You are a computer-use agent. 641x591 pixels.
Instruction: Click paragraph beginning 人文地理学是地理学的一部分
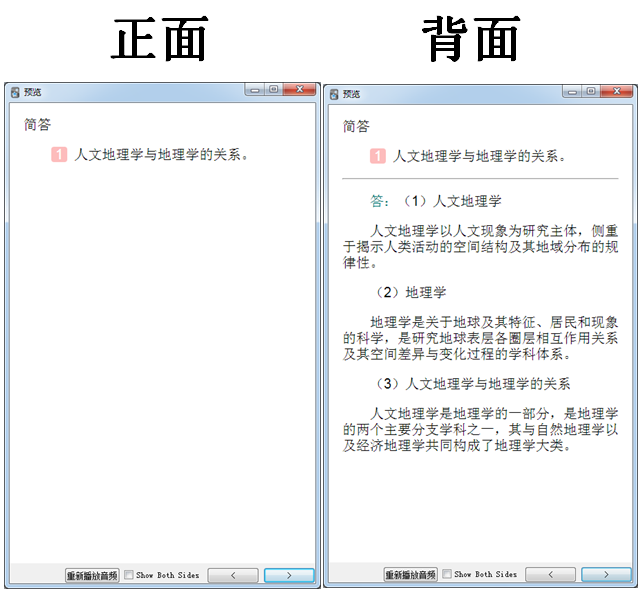480,430
